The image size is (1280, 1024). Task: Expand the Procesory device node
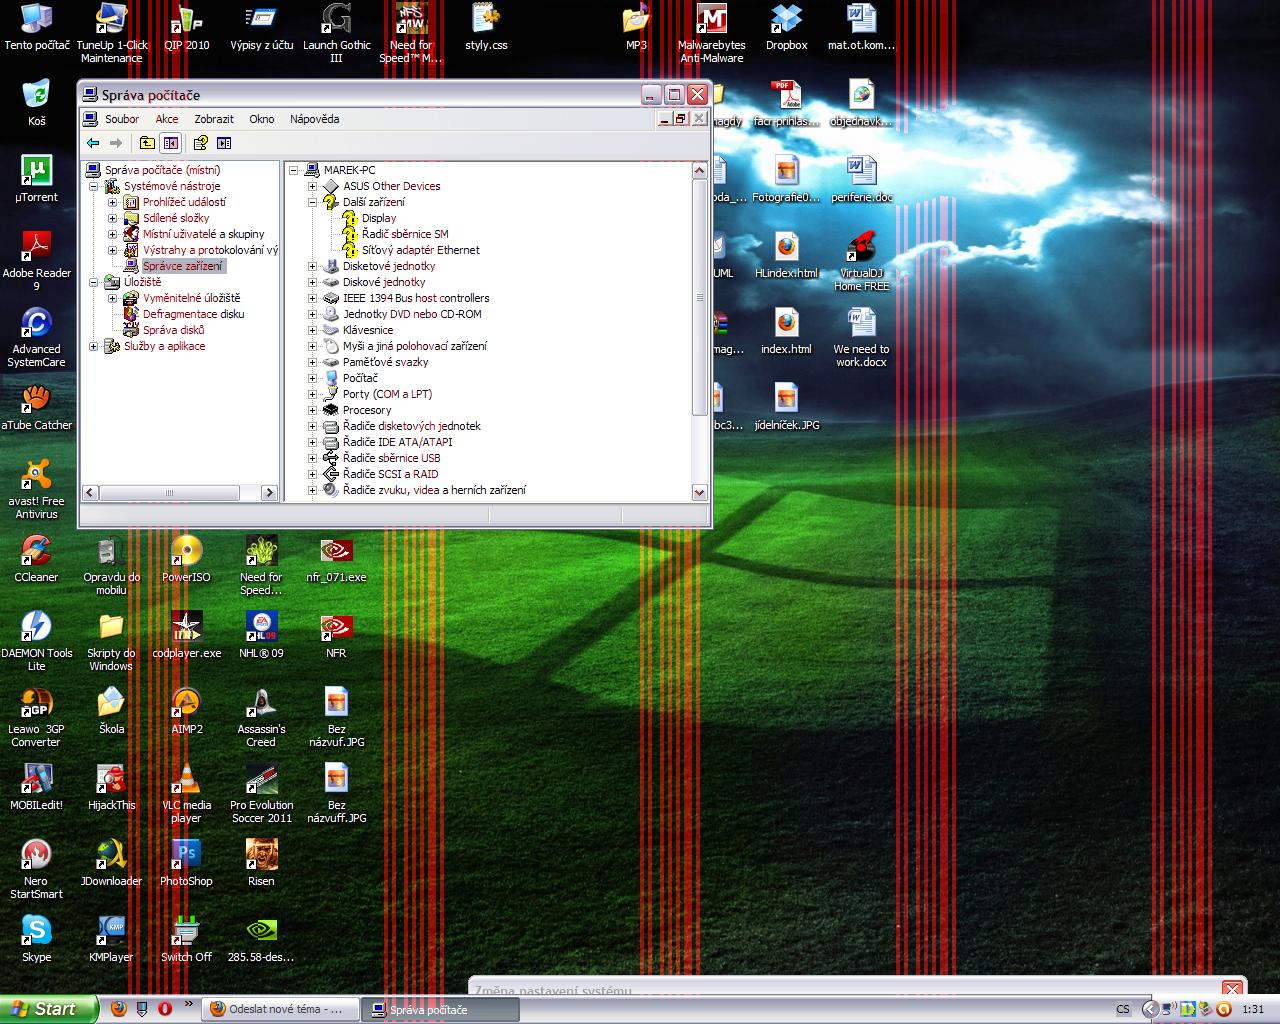click(x=312, y=410)
